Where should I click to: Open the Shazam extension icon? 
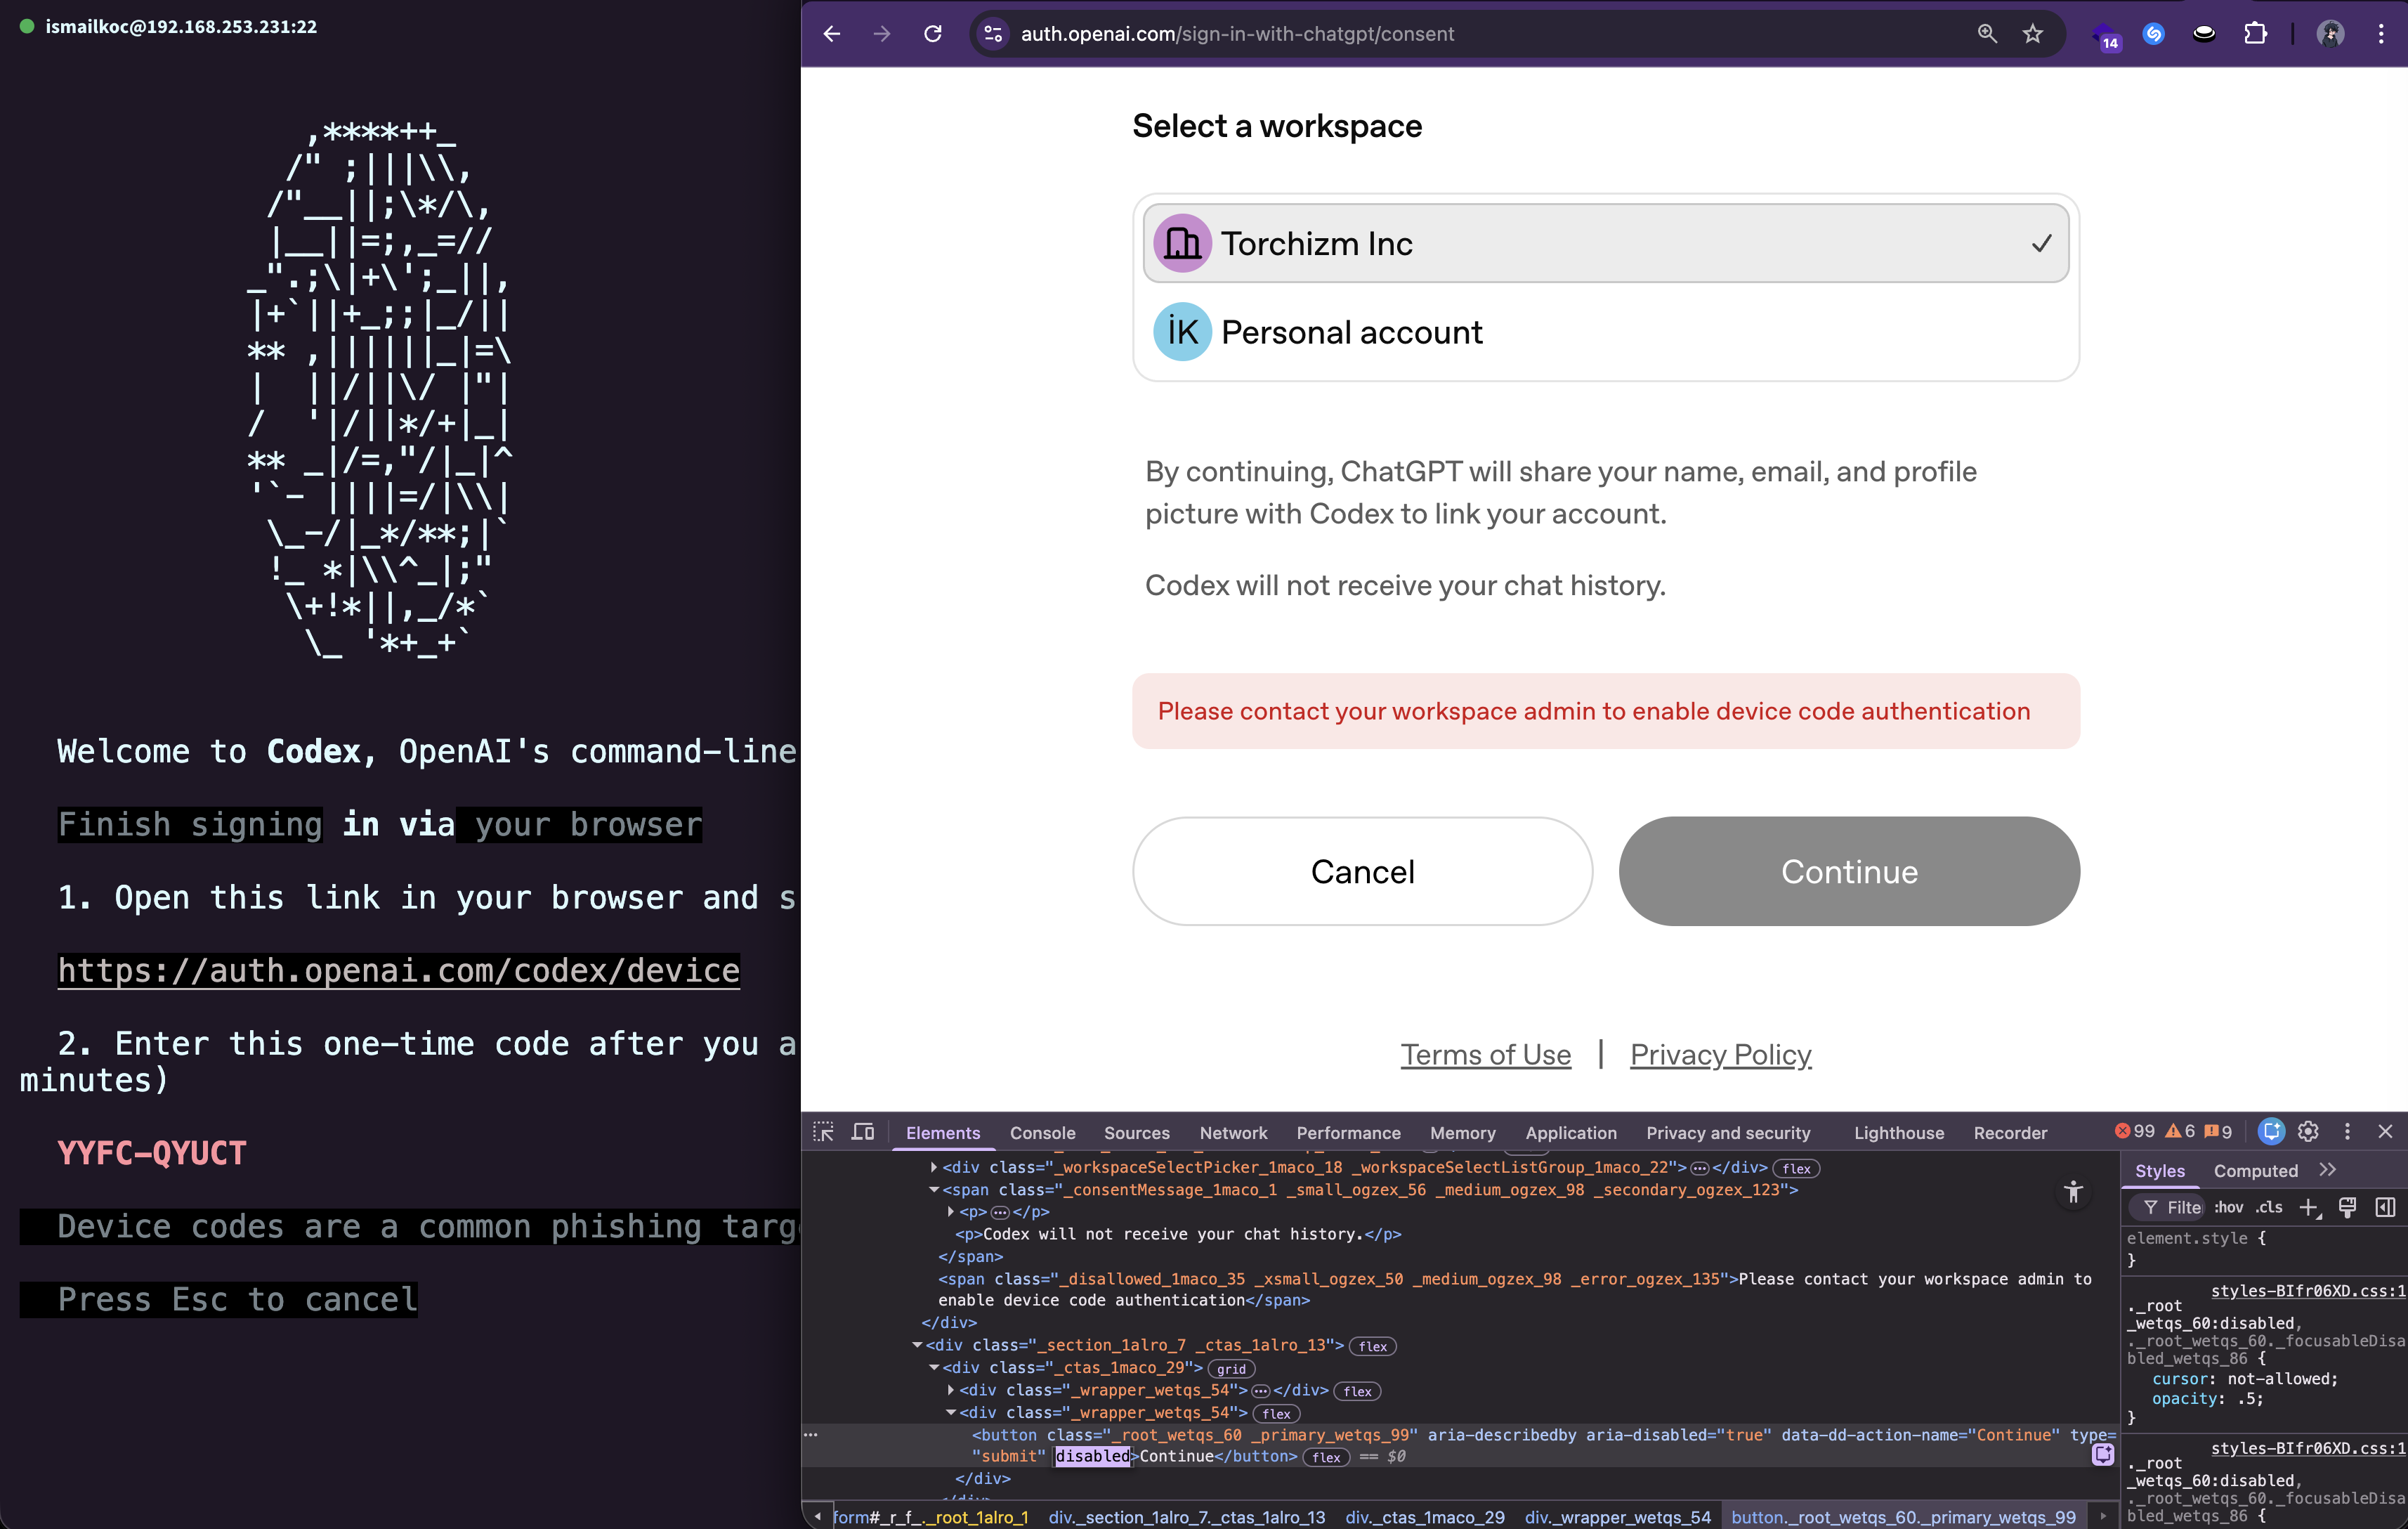[x=2154, y=34]
